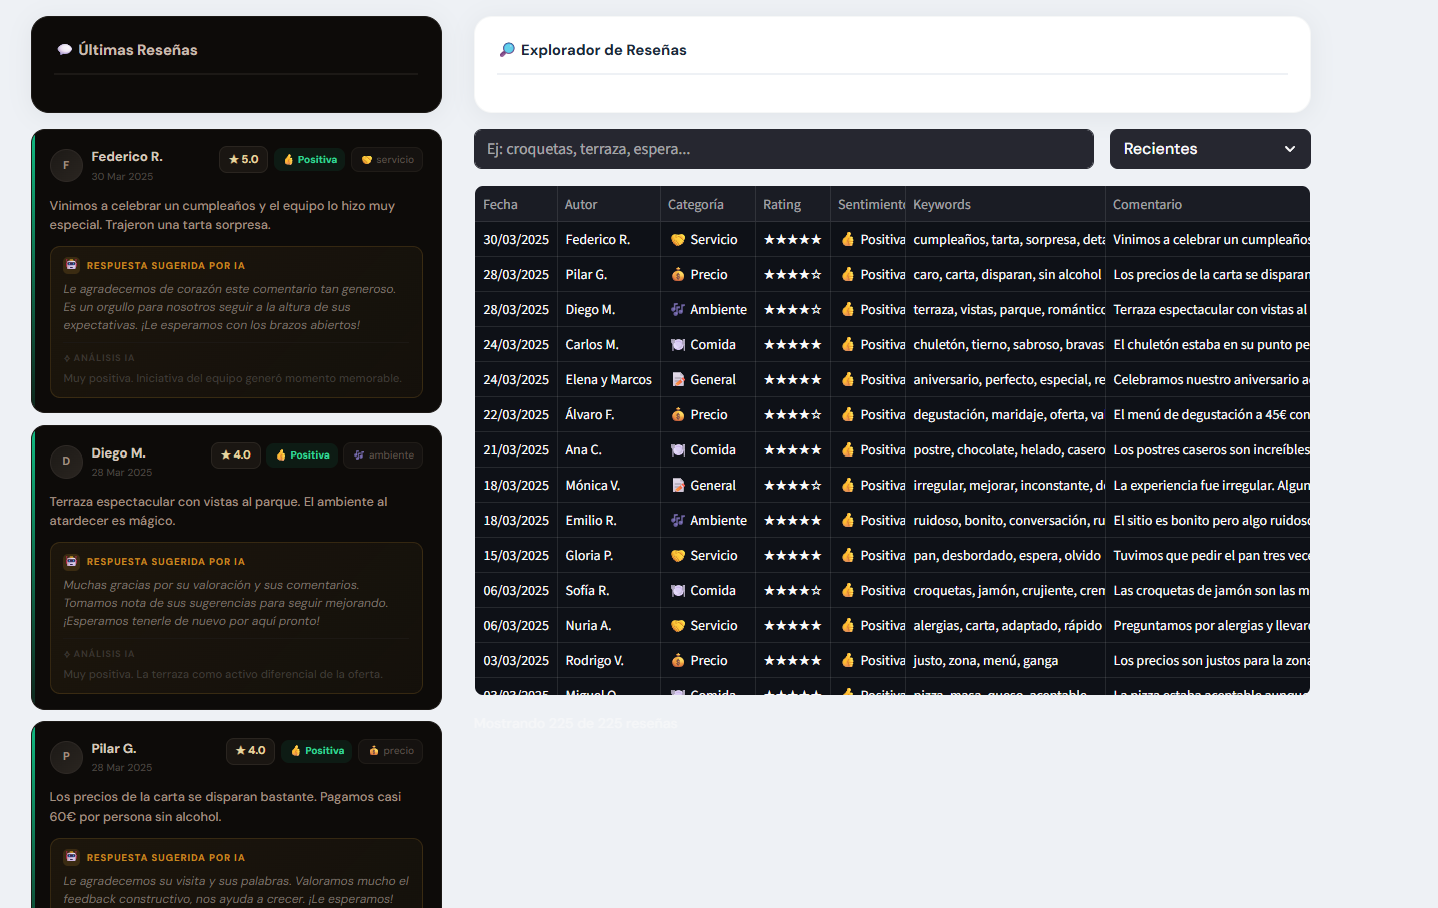Sort table by Fecha column header
The height and width of the screenshot is (908, 1438).
click(x=501, y=205)
